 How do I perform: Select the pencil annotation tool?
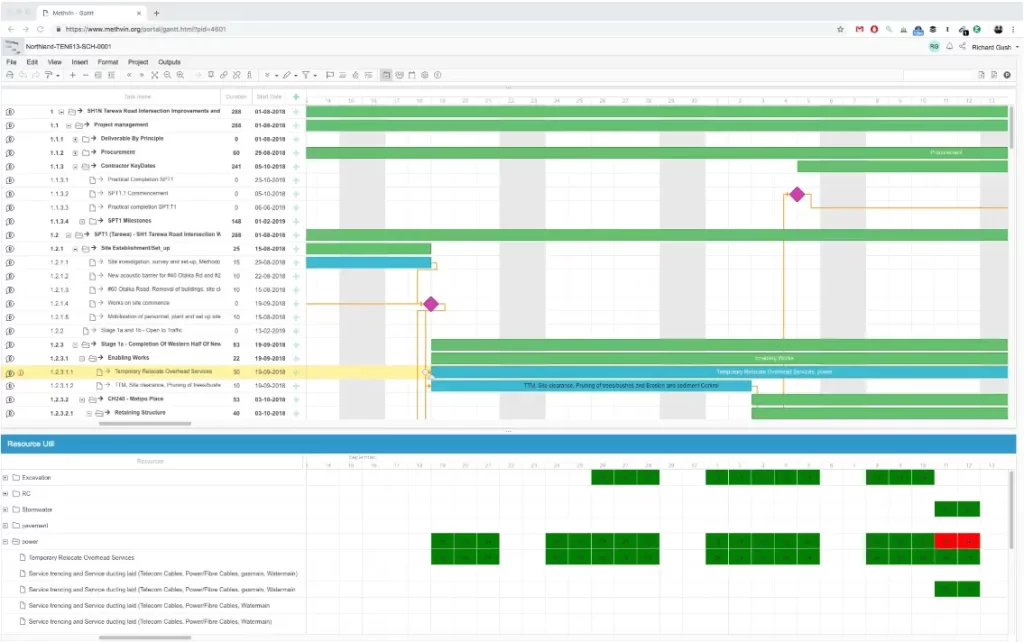coord(287,75)
